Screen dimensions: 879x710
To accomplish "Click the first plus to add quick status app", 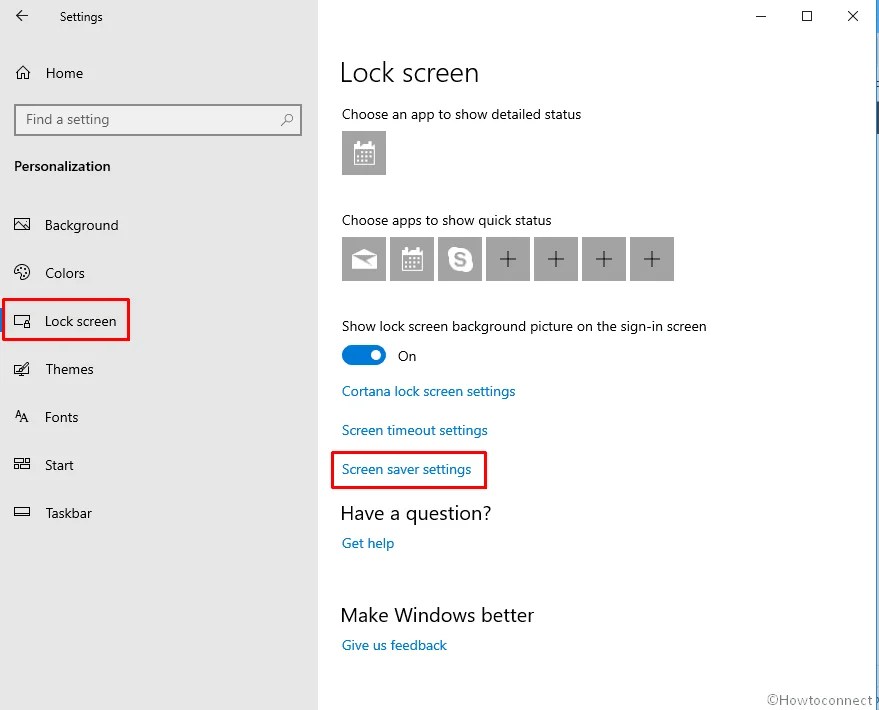I will pos(507,258).
